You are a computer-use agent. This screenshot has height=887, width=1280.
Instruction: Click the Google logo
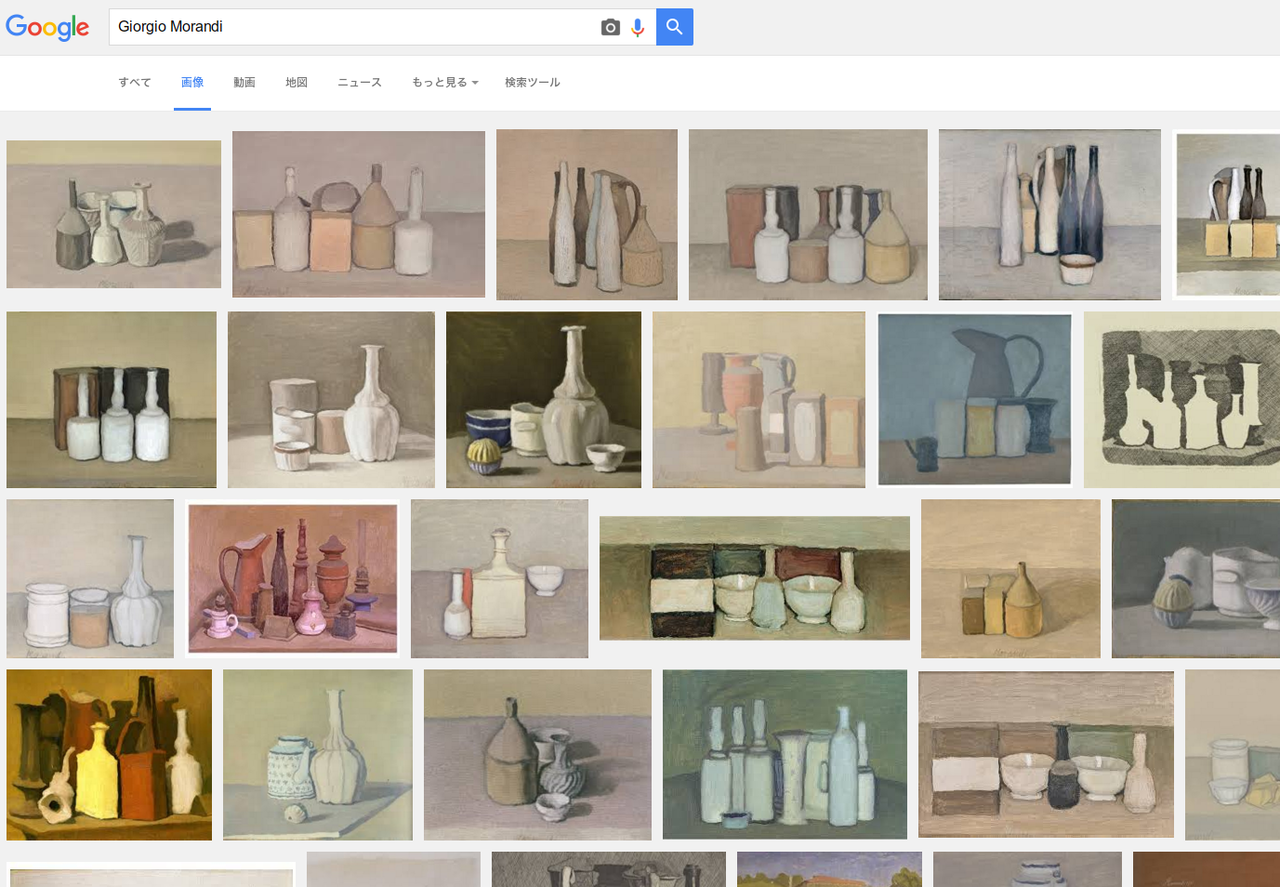pyautogui.click(x=47, y=27)
